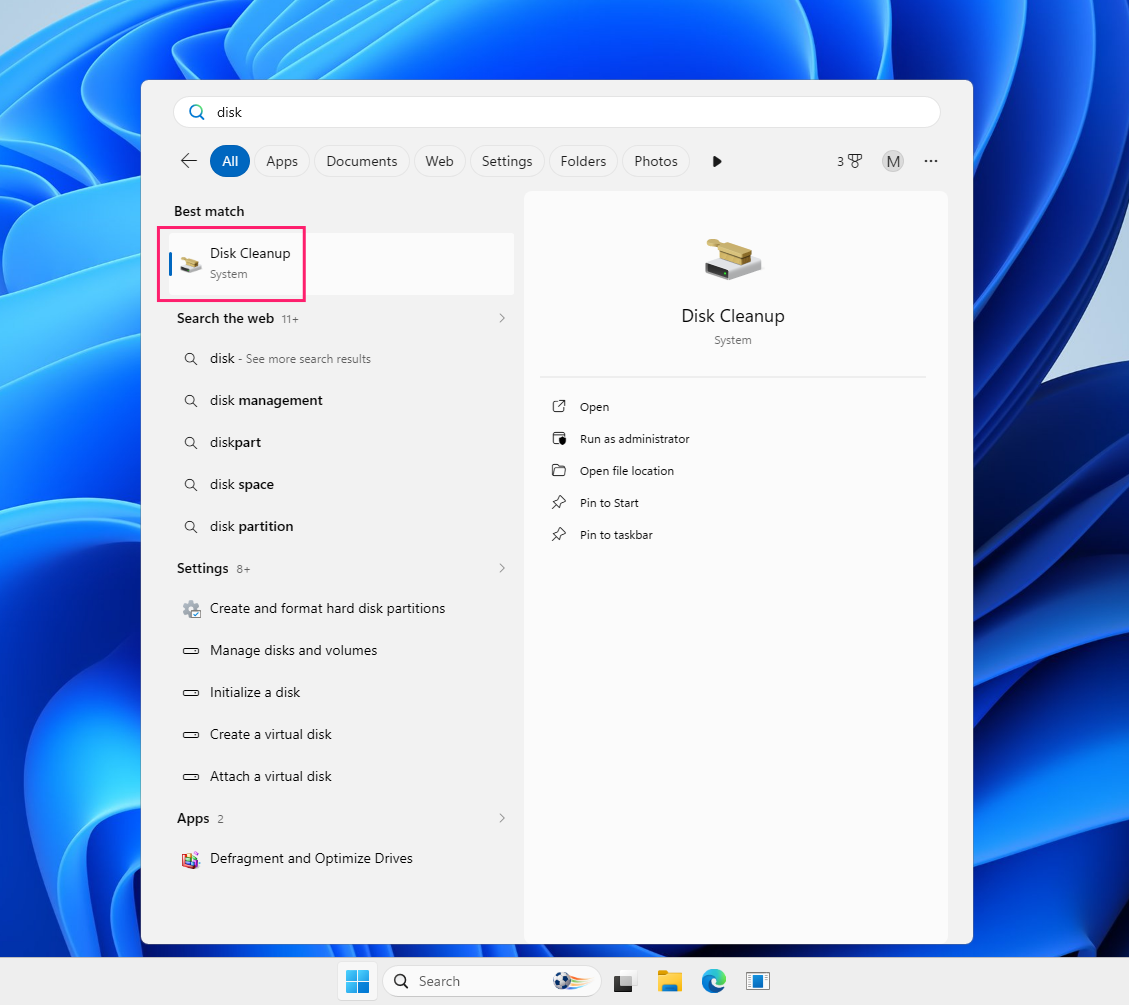Viewport: 1129px width, 1005px height.
Task: Click the Create and format partitions gear icon
Action: tap(191, 609)
